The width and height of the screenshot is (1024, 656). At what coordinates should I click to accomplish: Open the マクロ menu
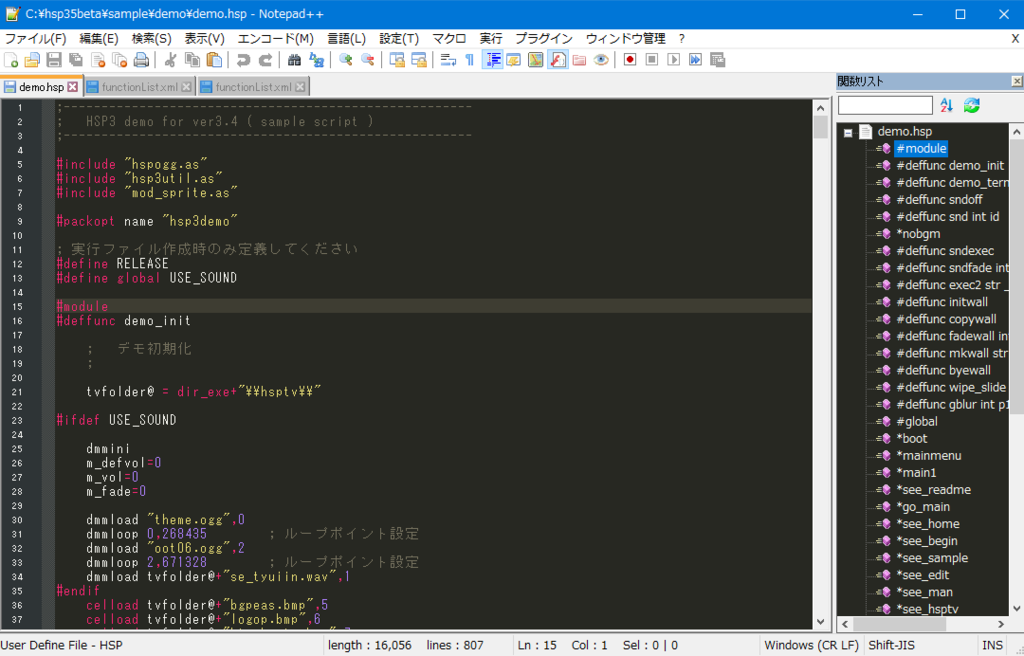click(x=449, y=39)
